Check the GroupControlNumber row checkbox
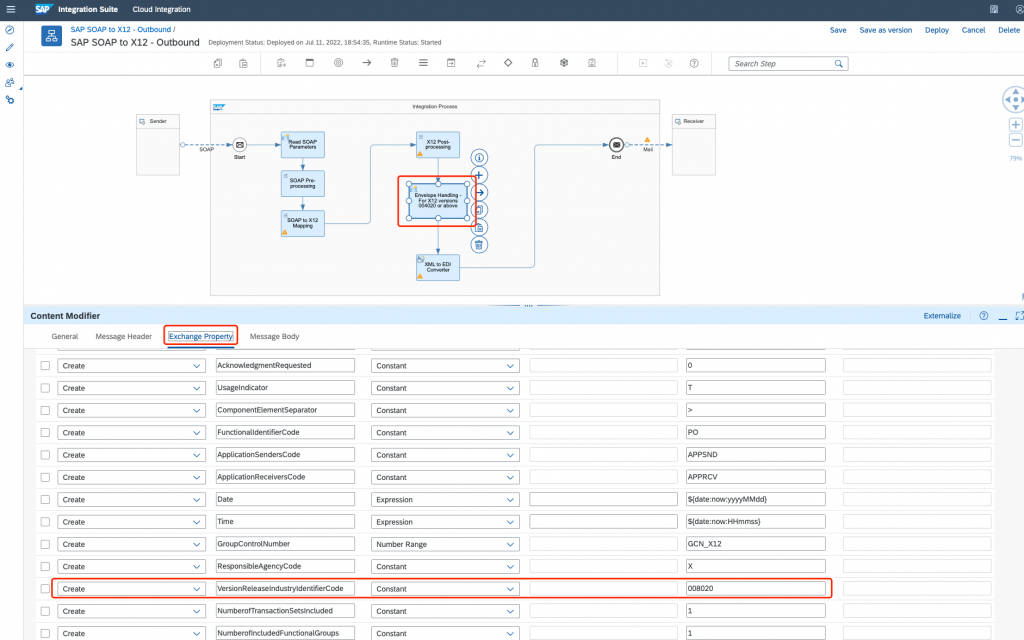 [45, 544]
